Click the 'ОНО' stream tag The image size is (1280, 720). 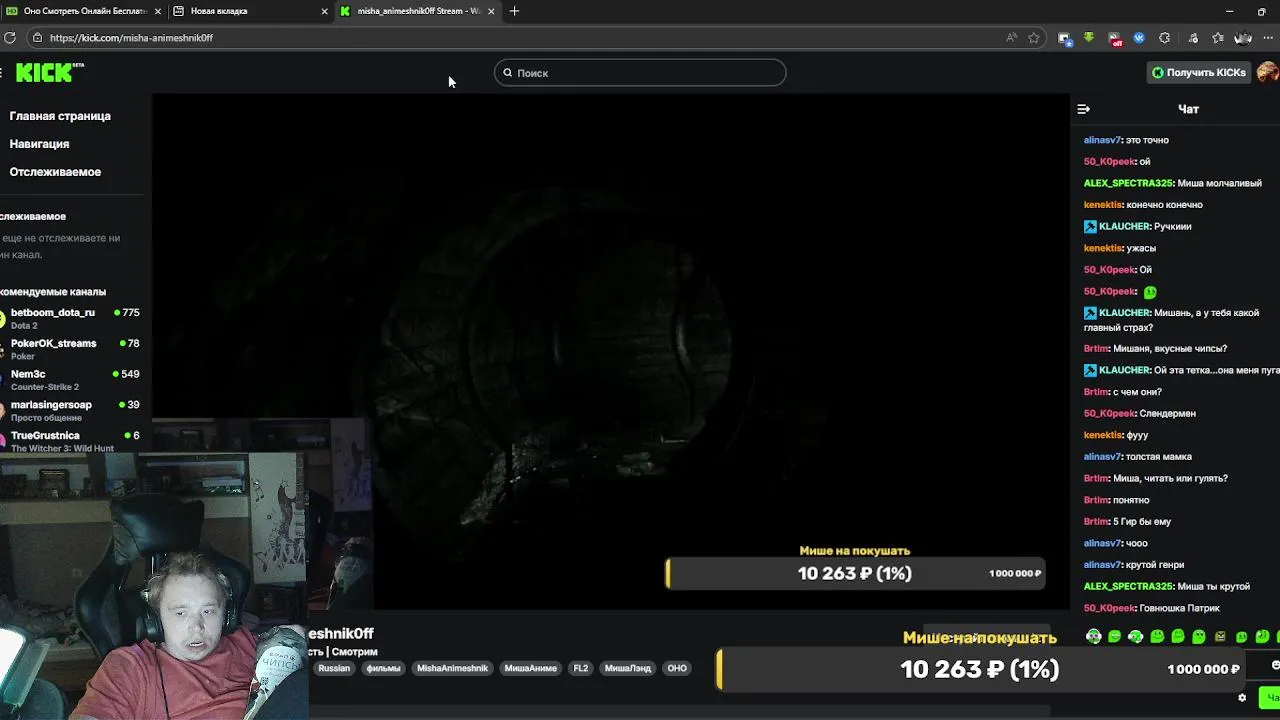[x=677, y=668]
